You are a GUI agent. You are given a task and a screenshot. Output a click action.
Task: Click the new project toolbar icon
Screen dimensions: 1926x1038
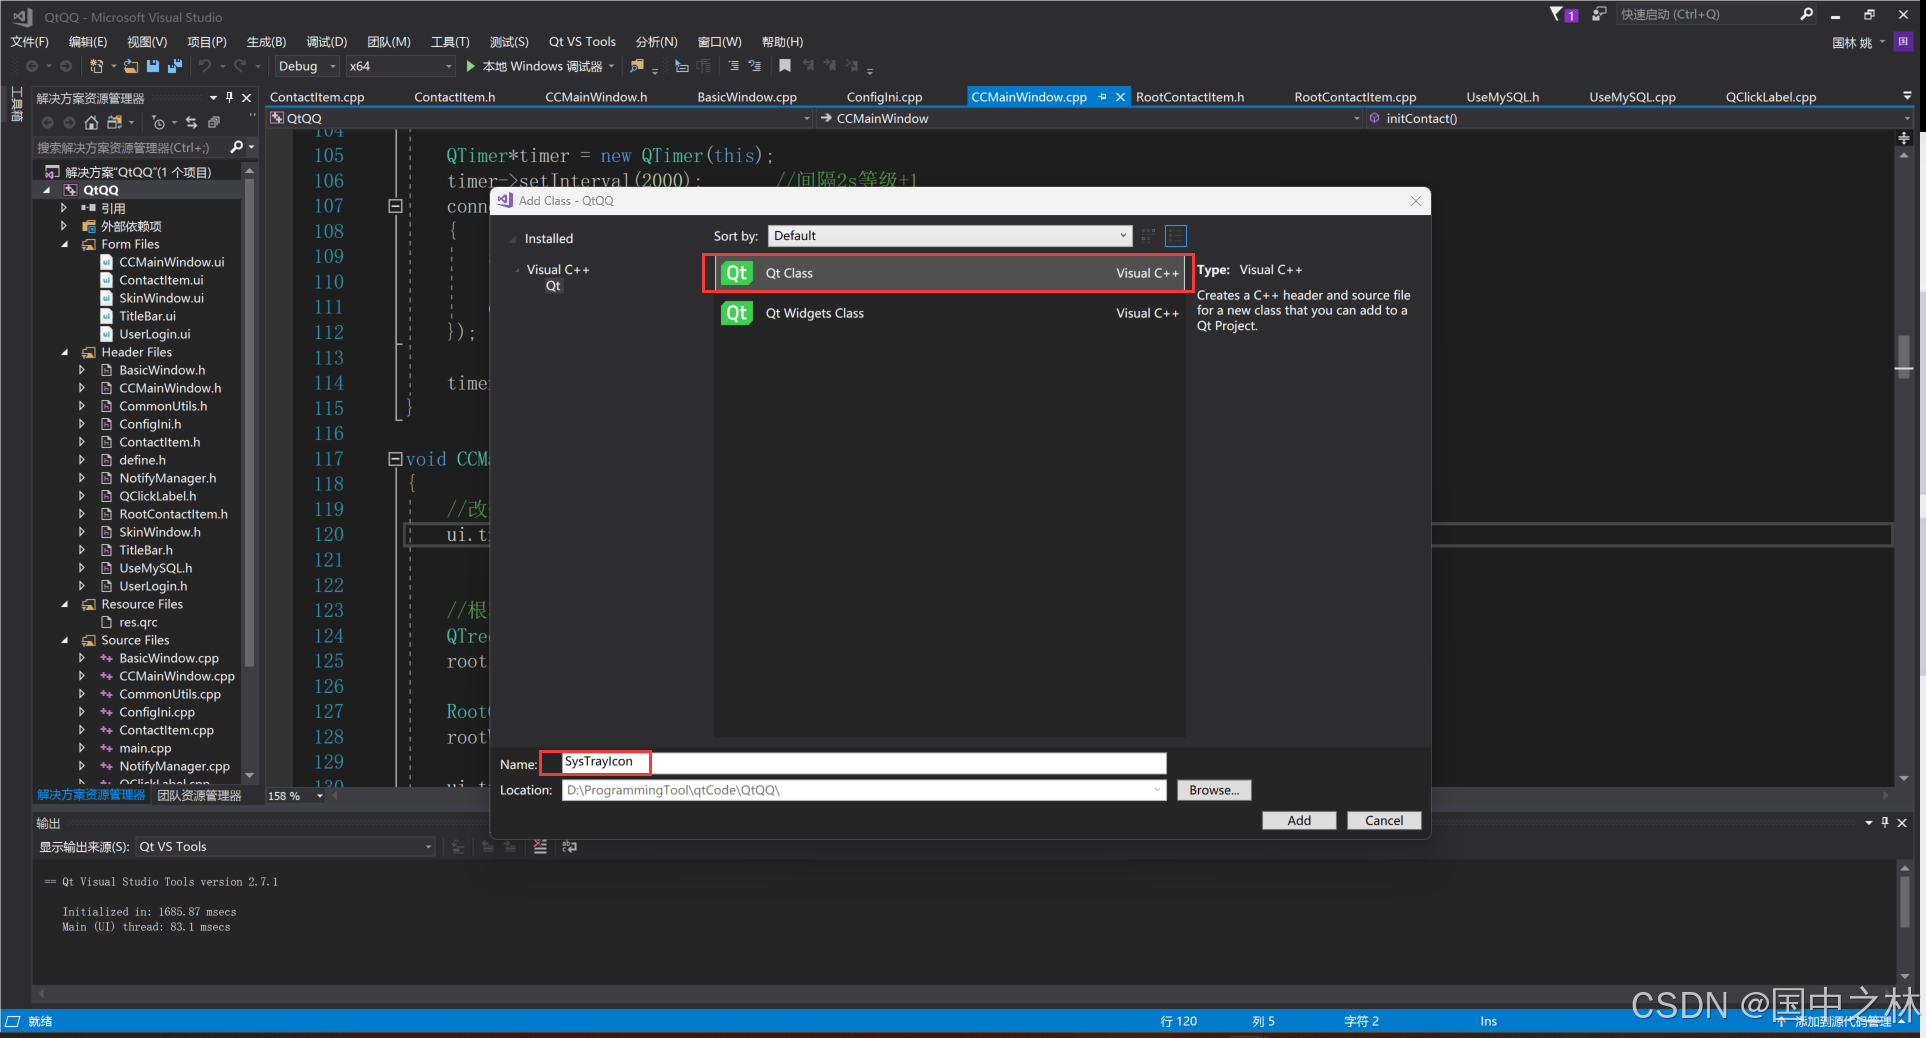(97, 66)
